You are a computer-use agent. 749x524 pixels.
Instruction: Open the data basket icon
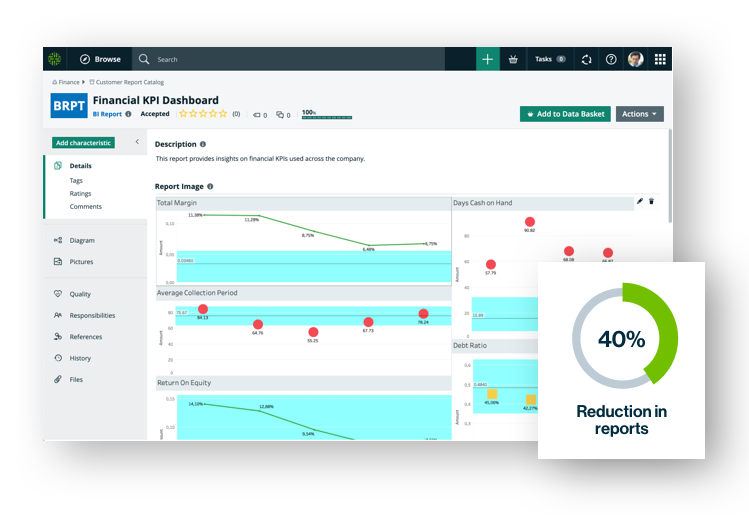[513, 59]
